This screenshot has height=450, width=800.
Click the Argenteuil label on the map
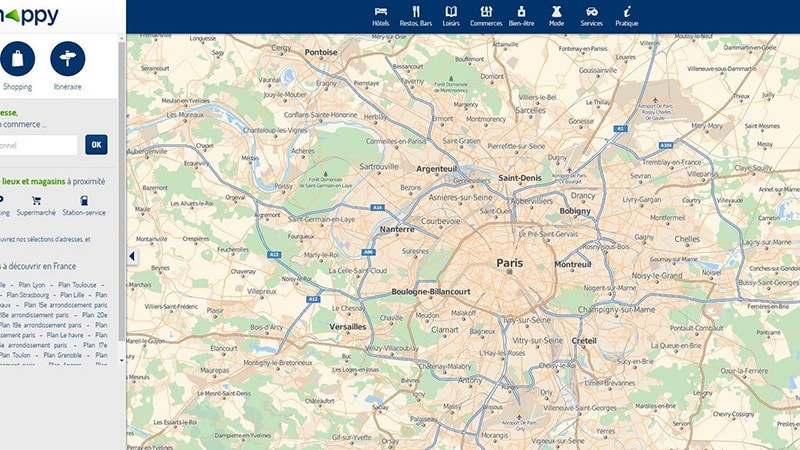(x=437, y=169)
